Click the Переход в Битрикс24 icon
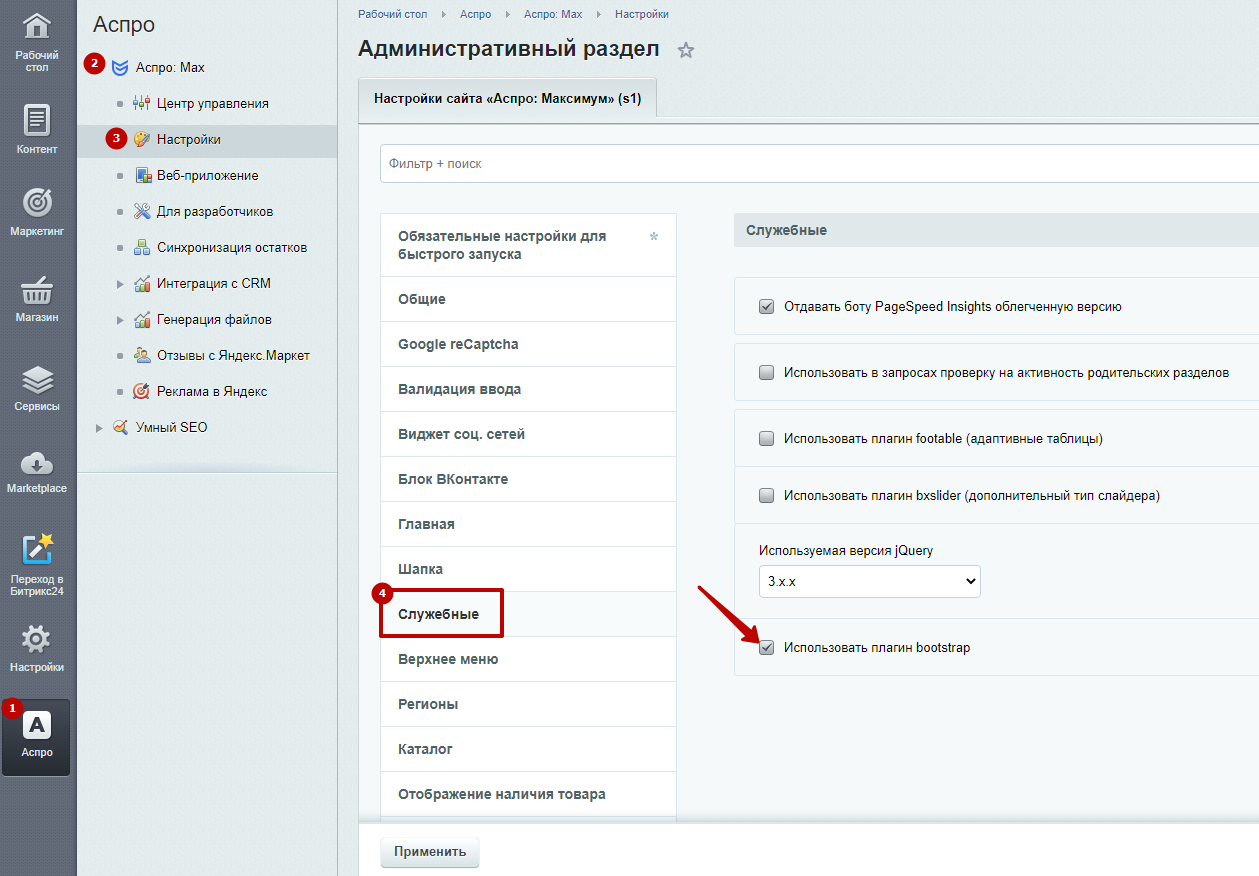This screenshot has width=1259, height=876. (x=37, y=550)
